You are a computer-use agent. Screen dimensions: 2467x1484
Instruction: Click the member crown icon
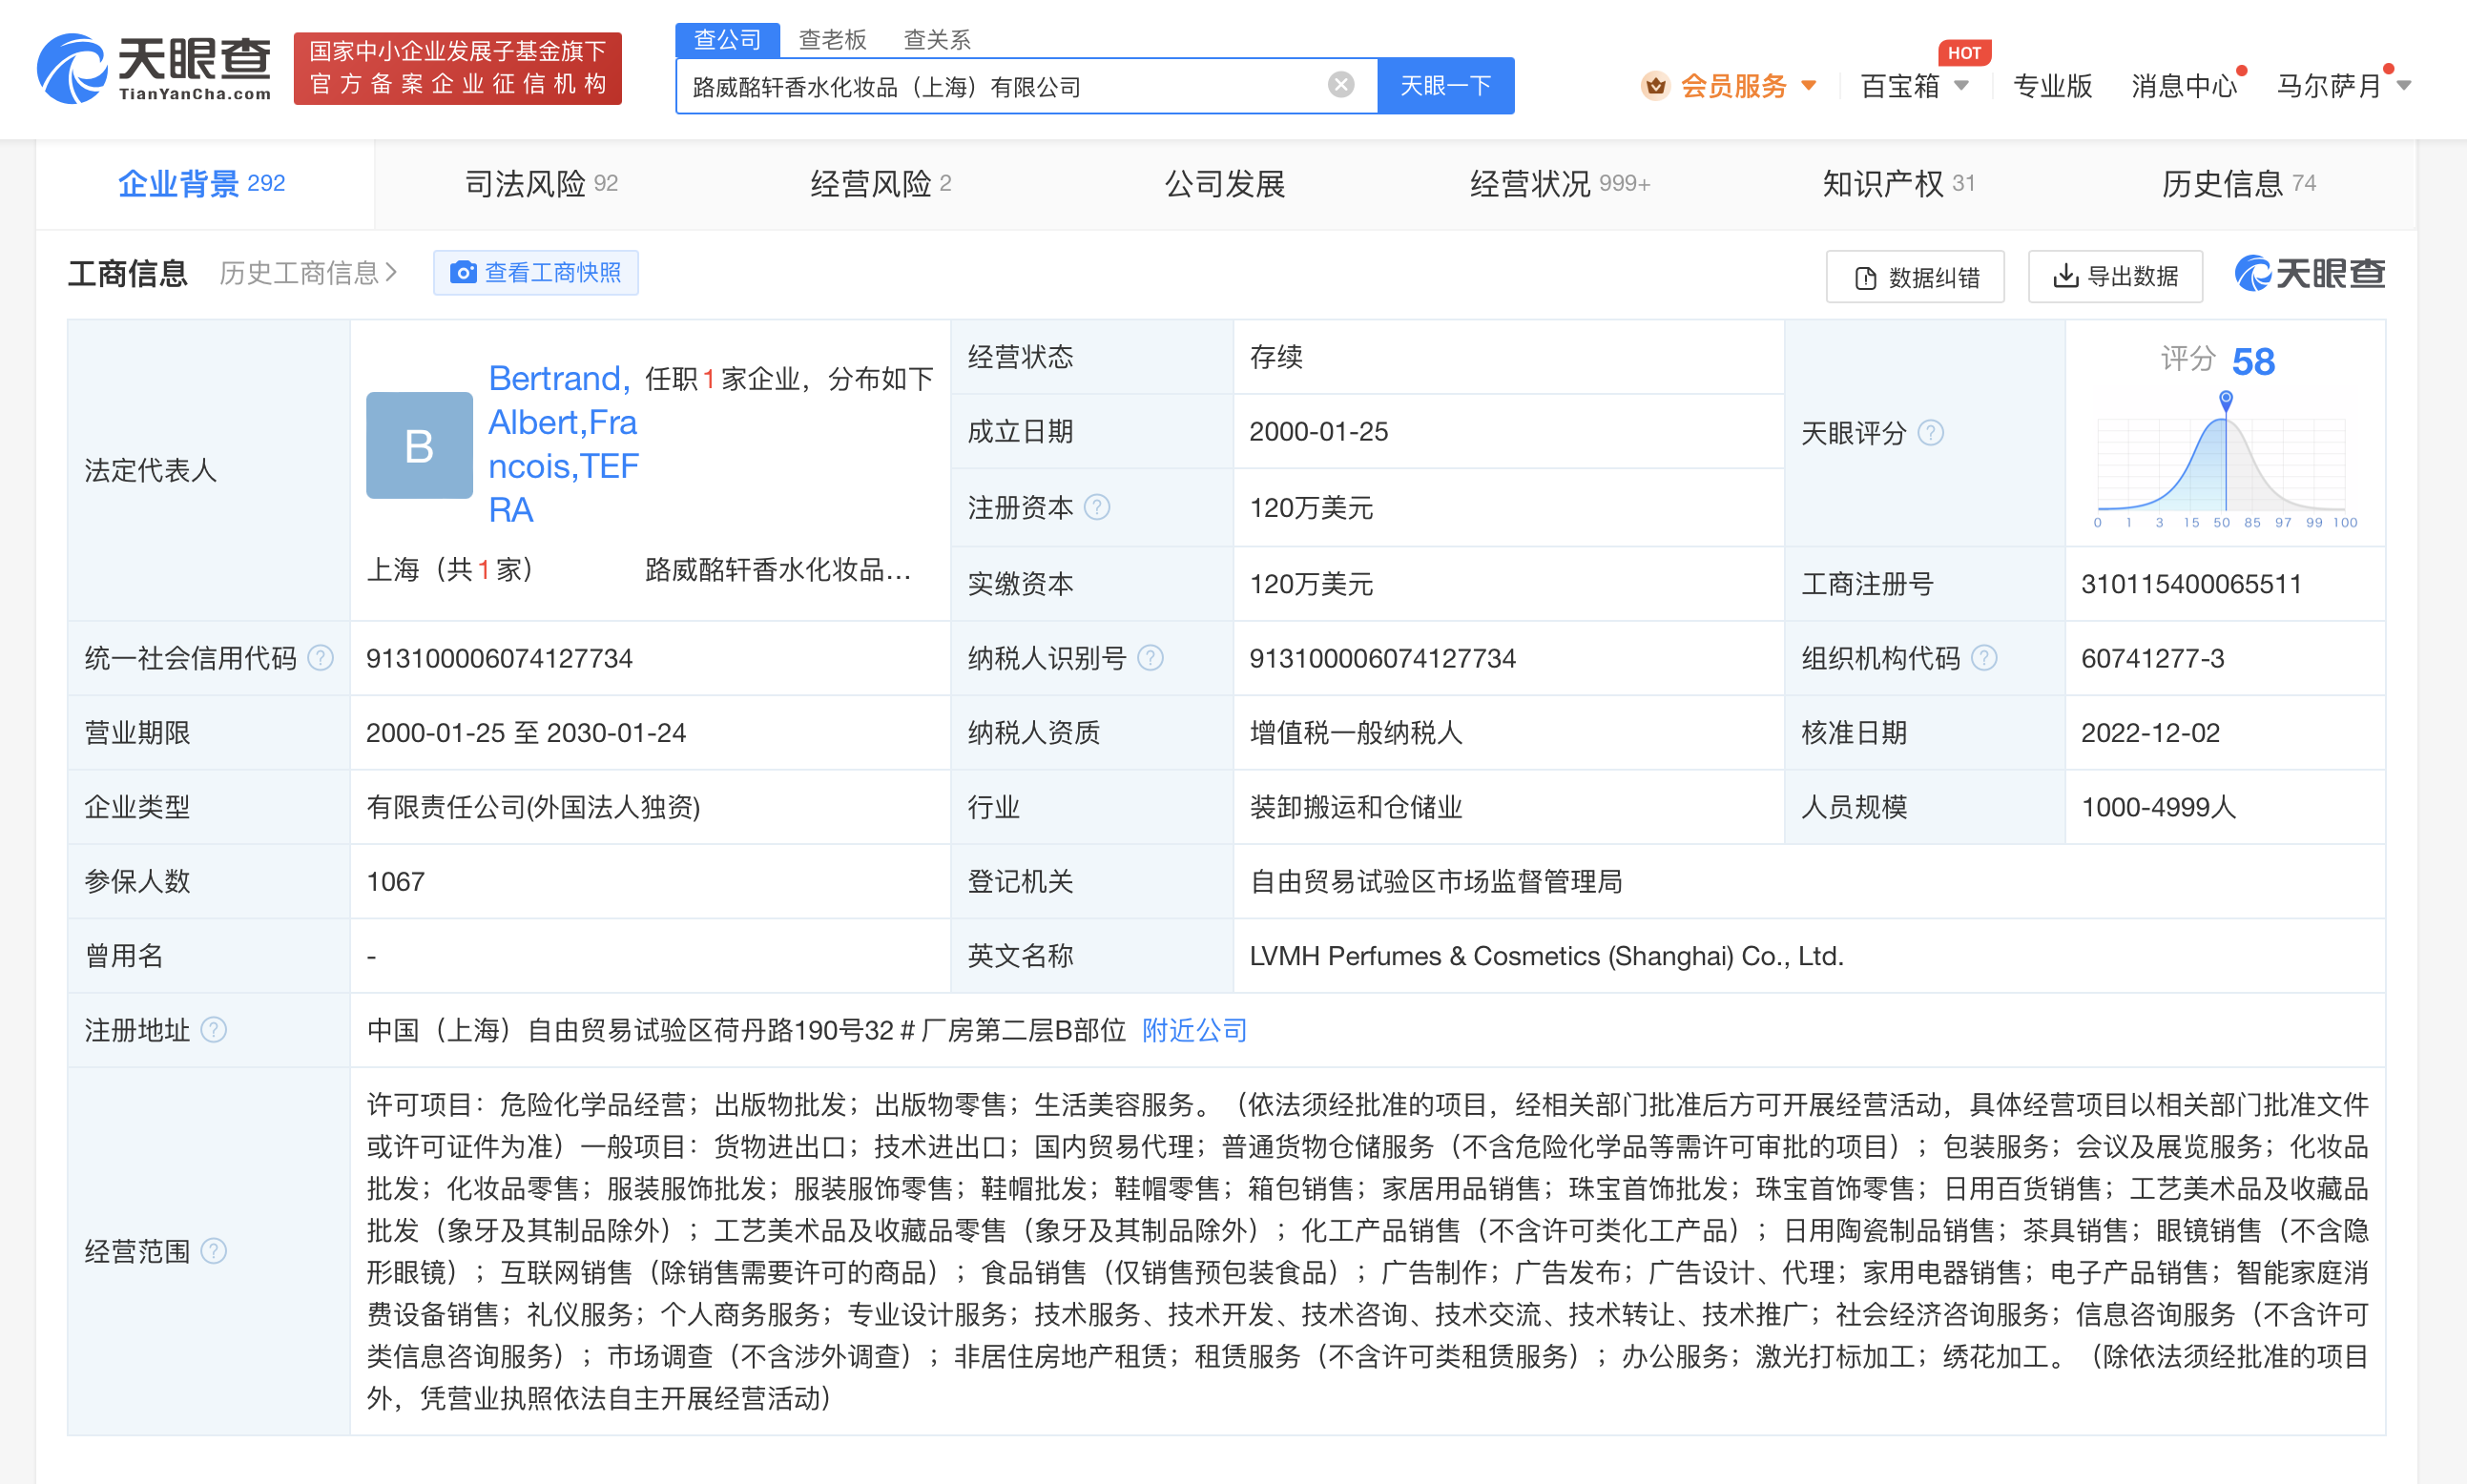[1655, 86]
